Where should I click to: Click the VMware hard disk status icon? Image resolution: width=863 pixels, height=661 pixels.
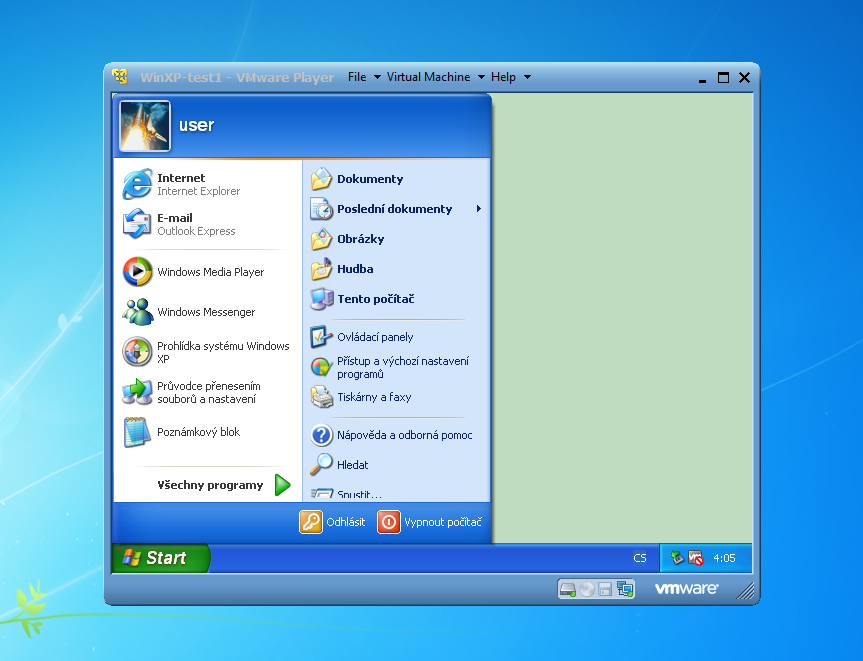(567, 589)
